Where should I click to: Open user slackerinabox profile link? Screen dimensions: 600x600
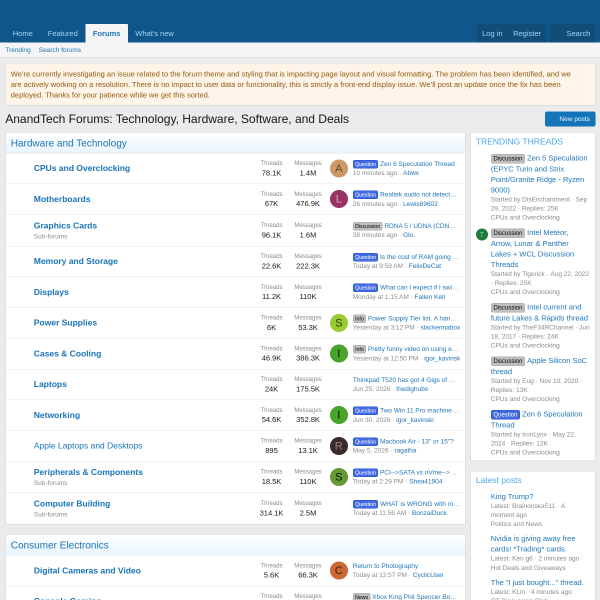click(440, 328)
